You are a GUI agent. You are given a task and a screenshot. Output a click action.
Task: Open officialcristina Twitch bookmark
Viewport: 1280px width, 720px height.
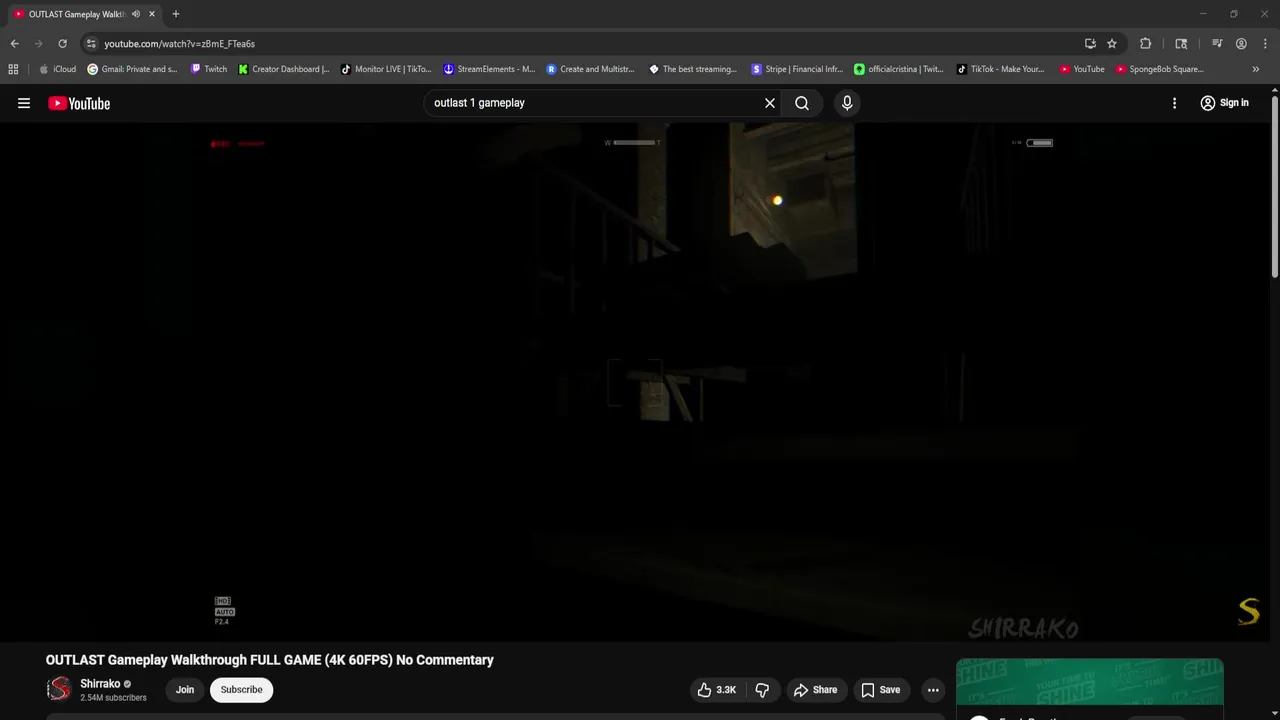898,69
